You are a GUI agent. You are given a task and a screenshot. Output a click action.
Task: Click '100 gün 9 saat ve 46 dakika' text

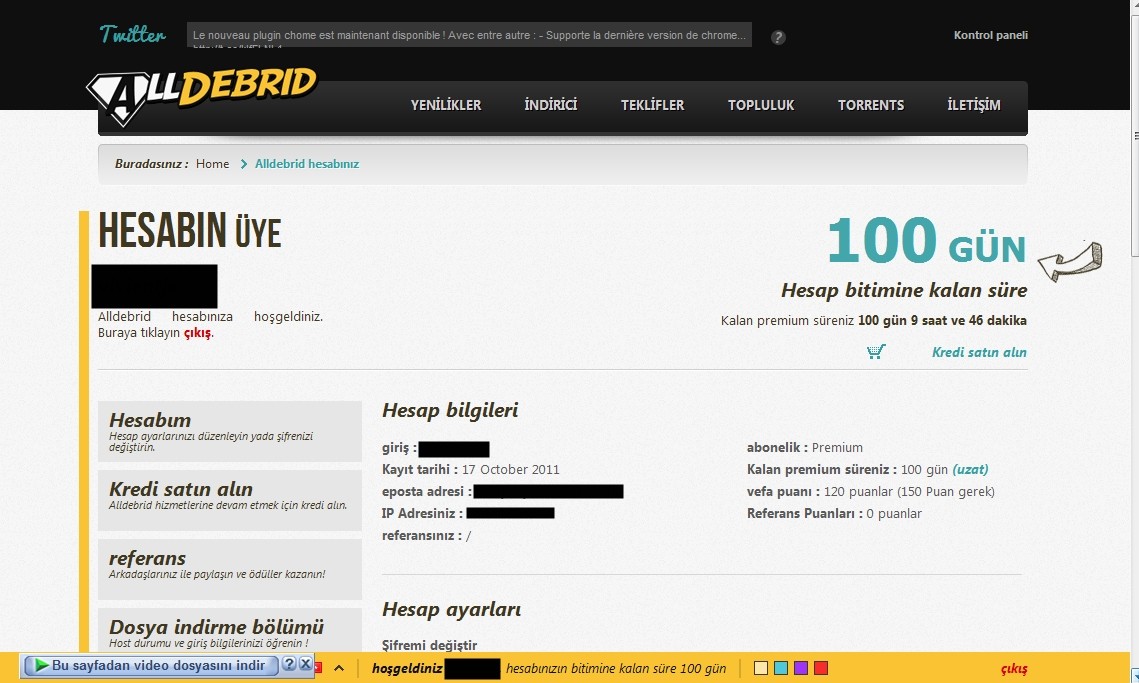942,320
